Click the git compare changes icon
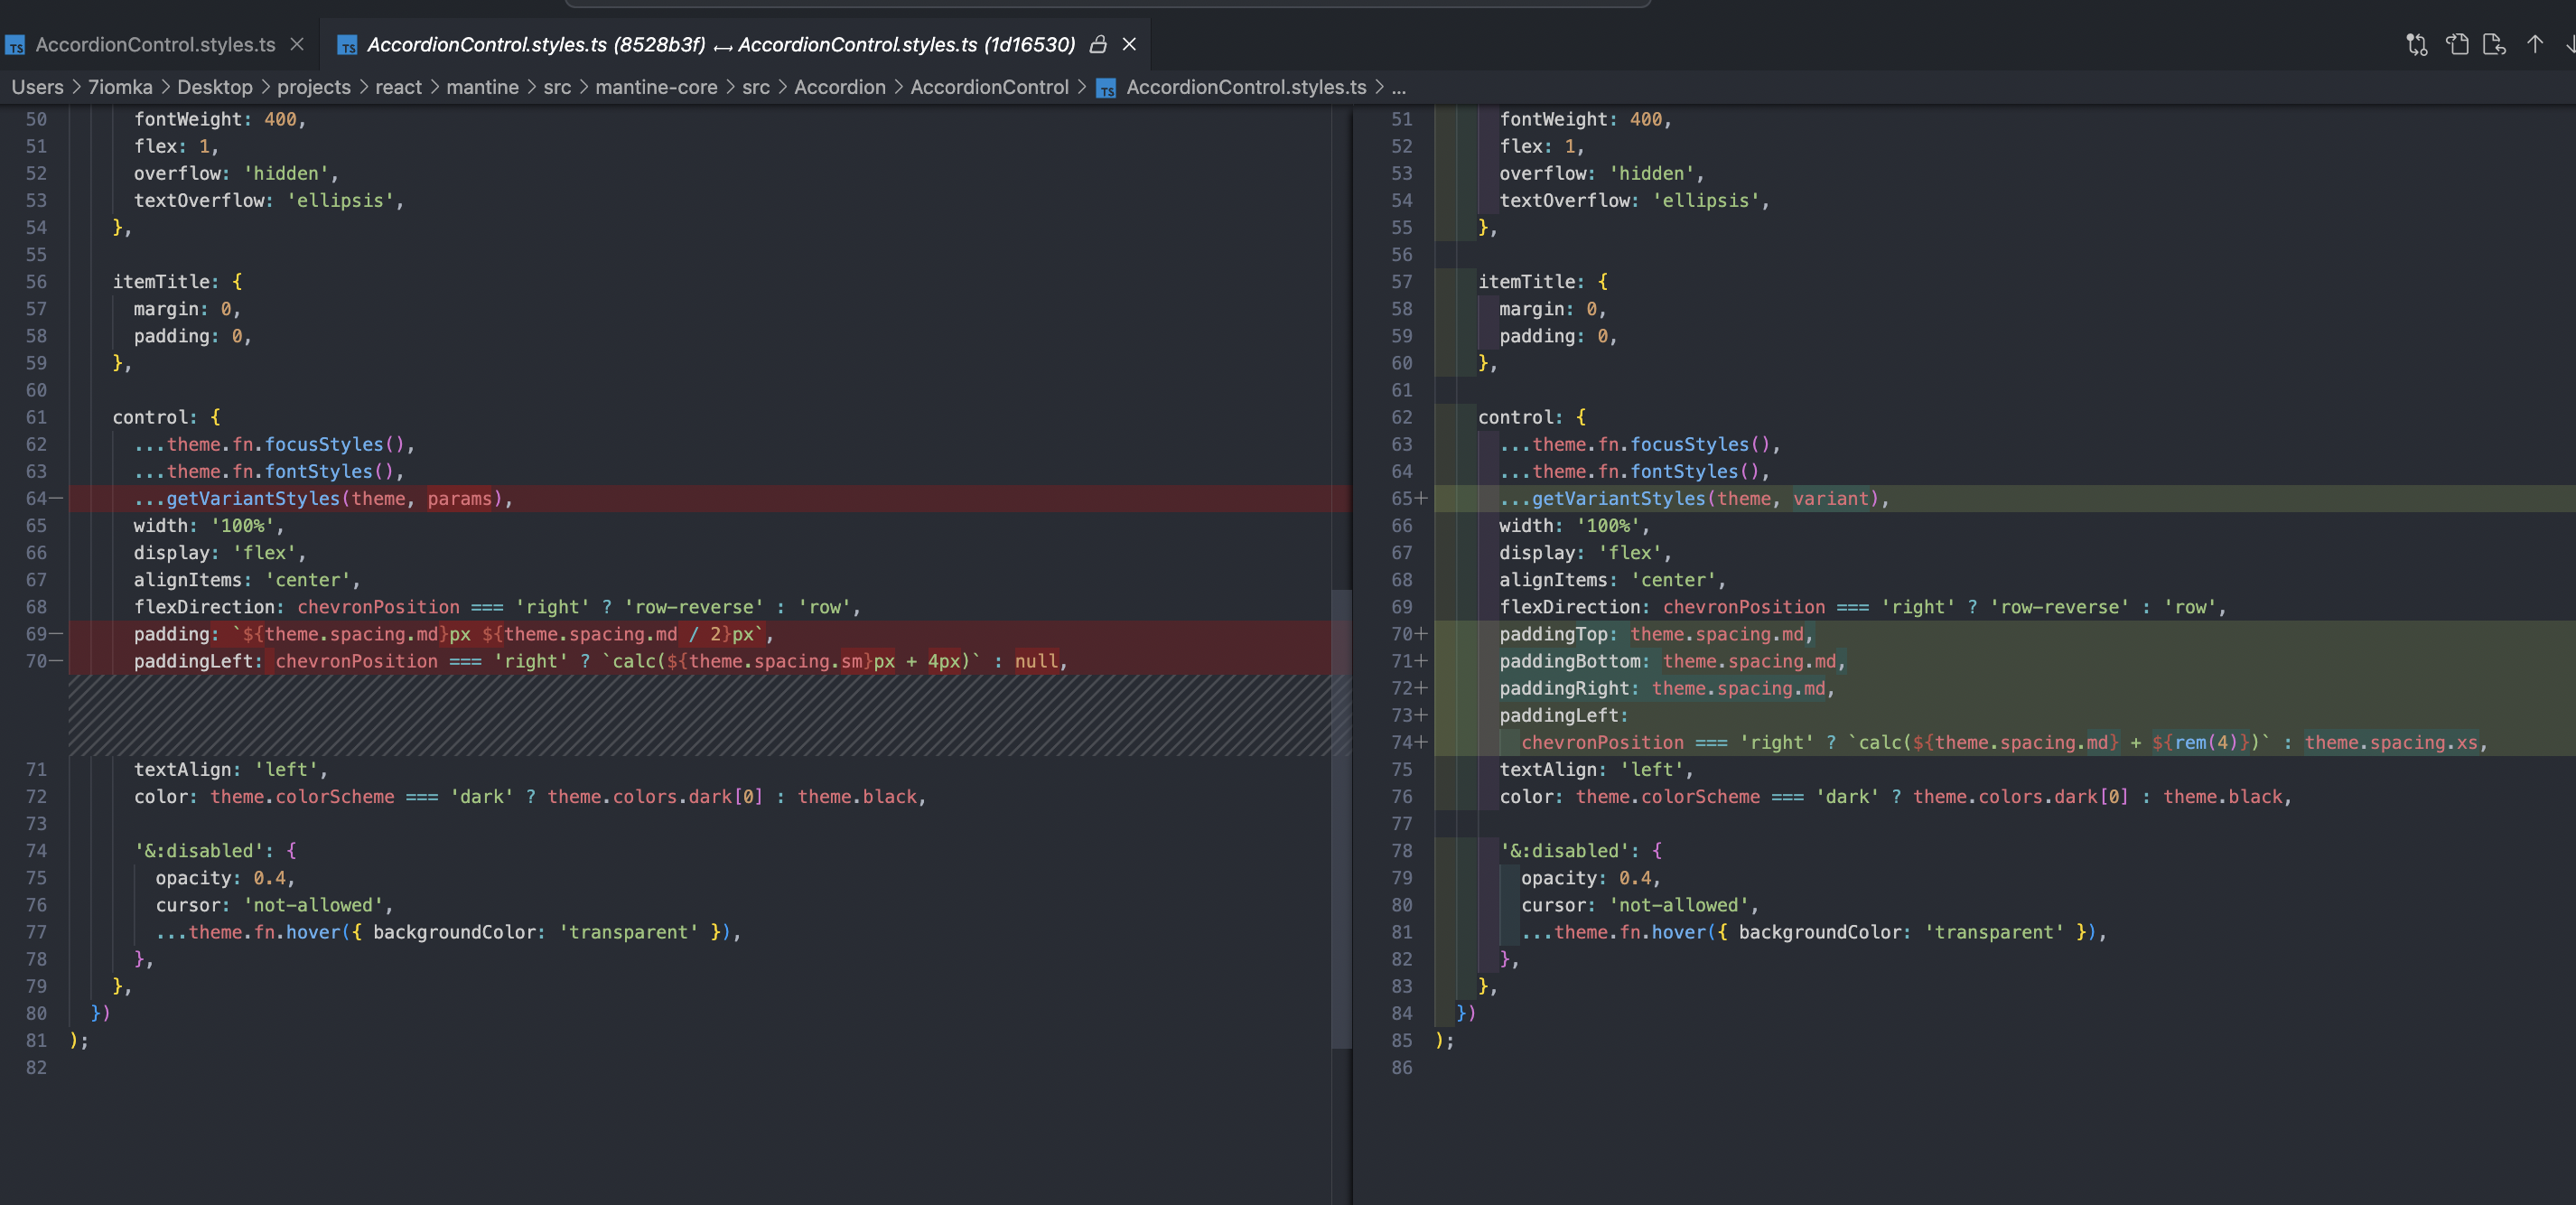Viewport: 2576px width, 1205px height. tap(2417, 44)
